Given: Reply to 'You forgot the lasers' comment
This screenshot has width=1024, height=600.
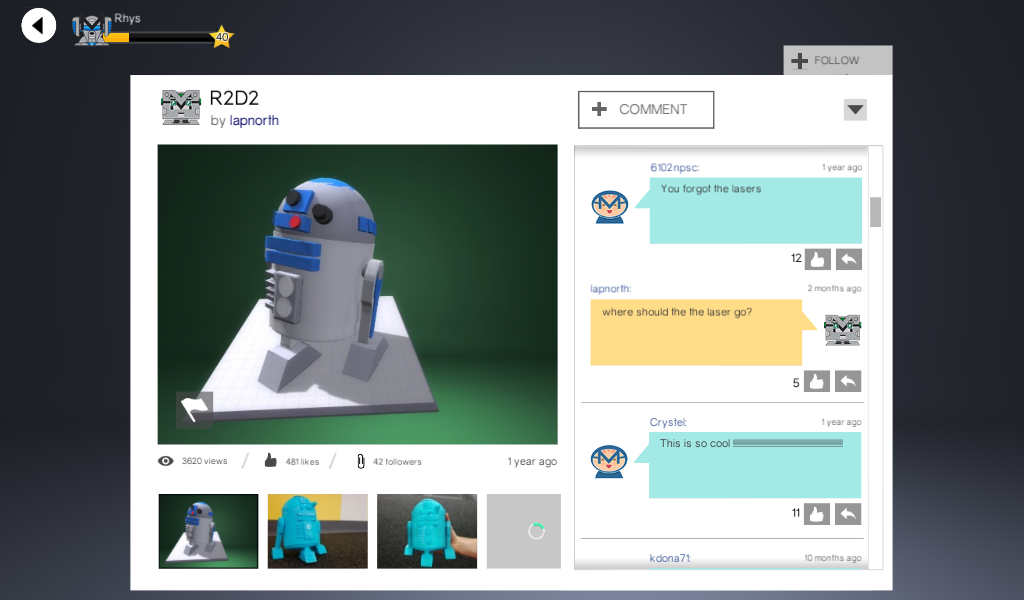Looking at the screenshot, I should click(x=848, y=259).
